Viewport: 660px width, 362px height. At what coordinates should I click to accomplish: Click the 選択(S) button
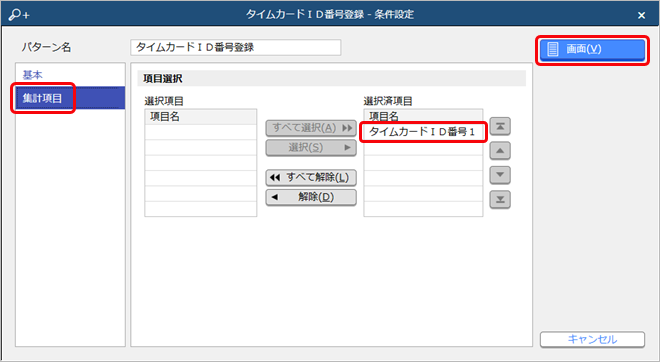[311, 148]
